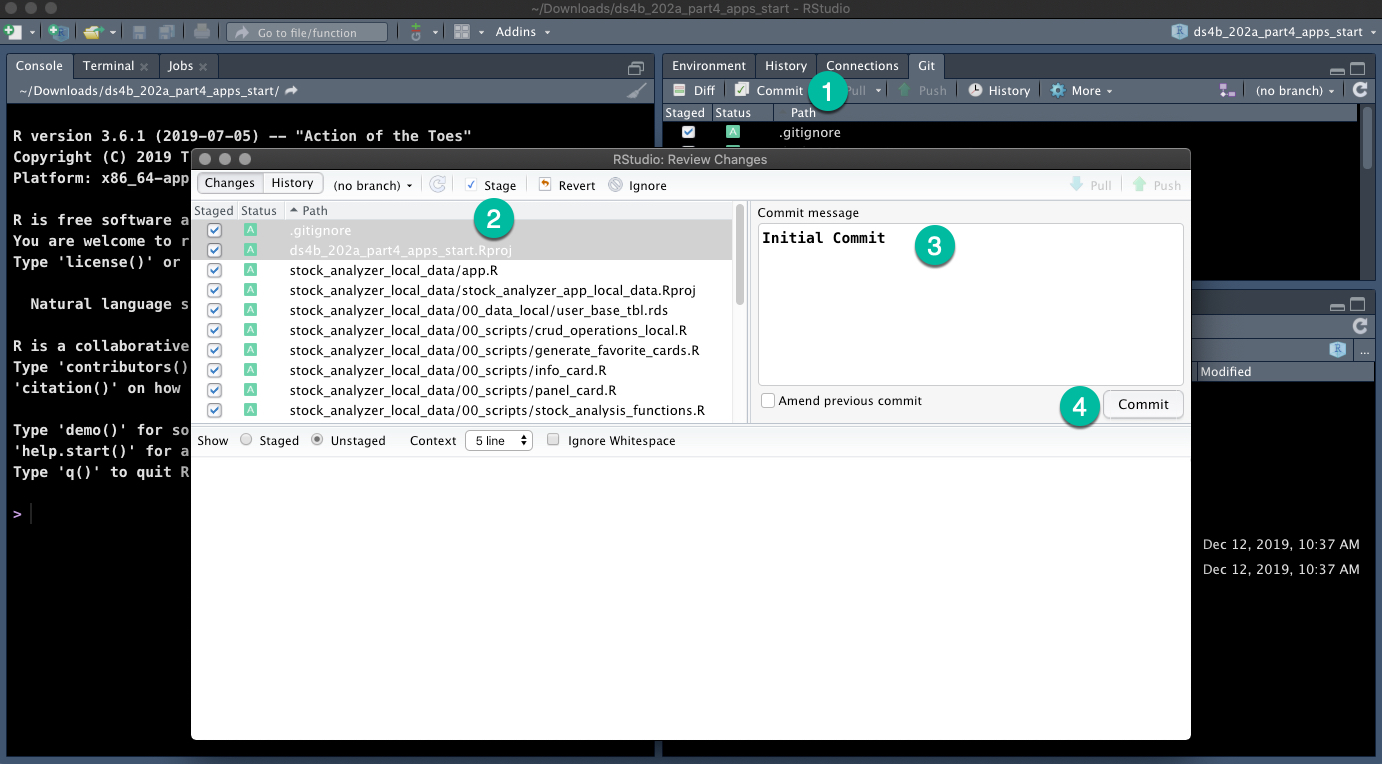Open History in the Git pane toolbar
Image resolution: width=1382 pixels, height=764 pixels.
(x=999, y=91)
